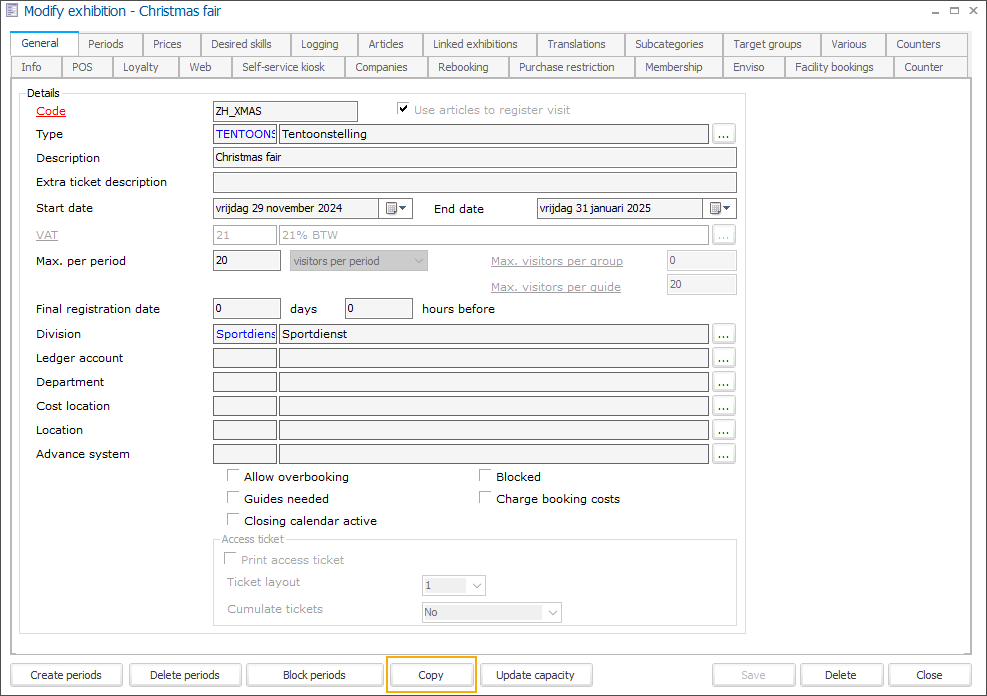The height and width of the screenshot is (696, 987).
Task: Check the Blocked checkbox
Action: 486,477
